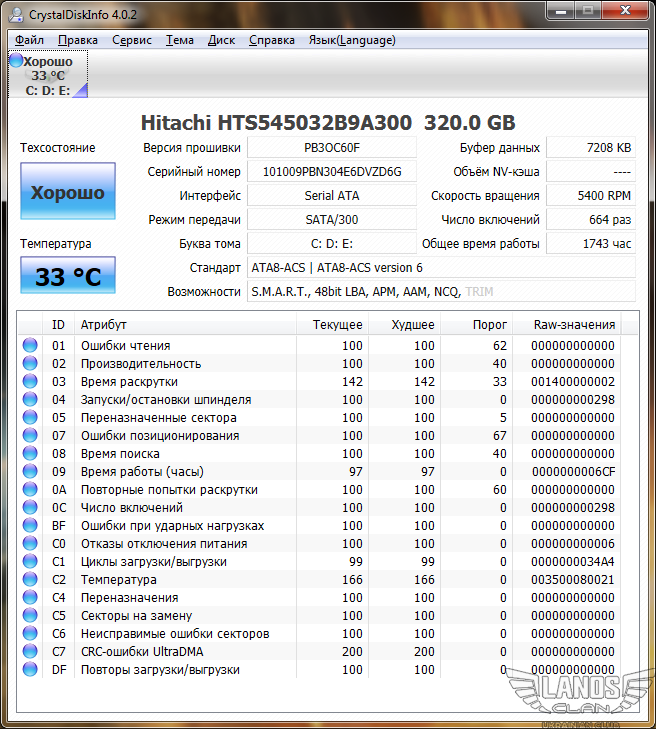This screenshot has height=729, width=656.
Task: Click status circle for C6 Неисправимые ошибки секторов
Action: [x=30, y=633]
